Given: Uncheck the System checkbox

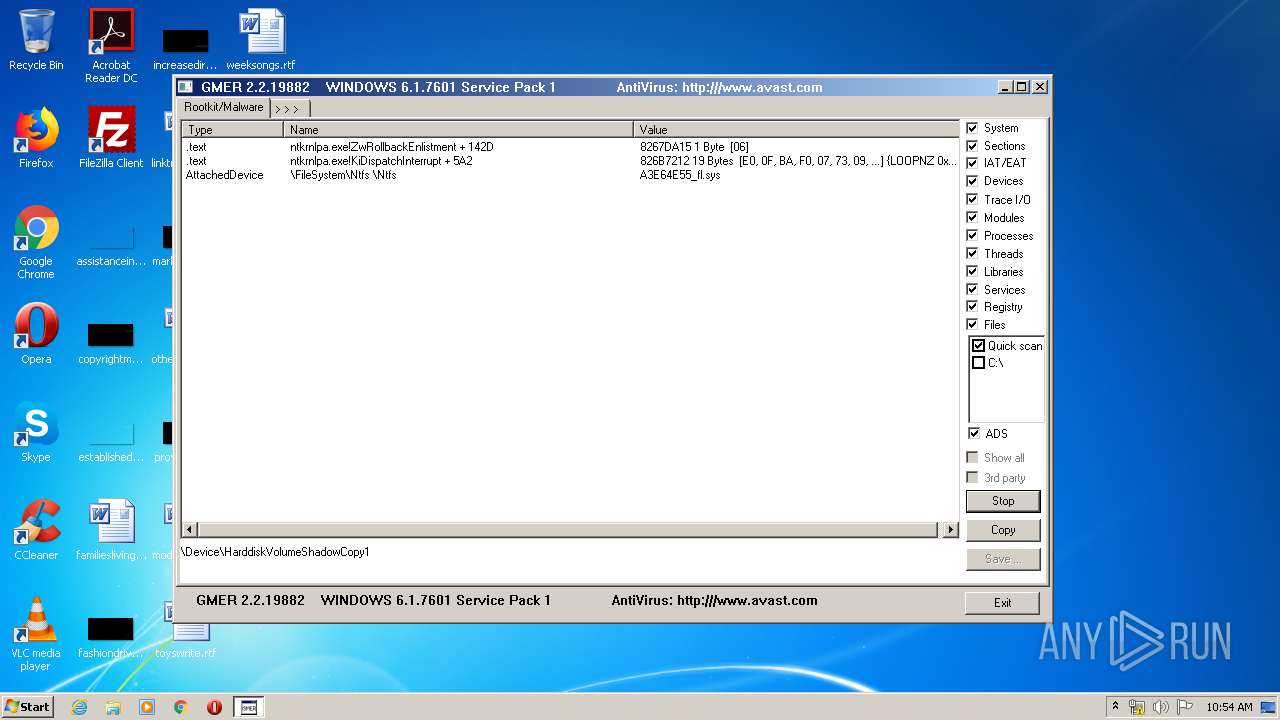Looking at the screenshot, I should 972,128.
